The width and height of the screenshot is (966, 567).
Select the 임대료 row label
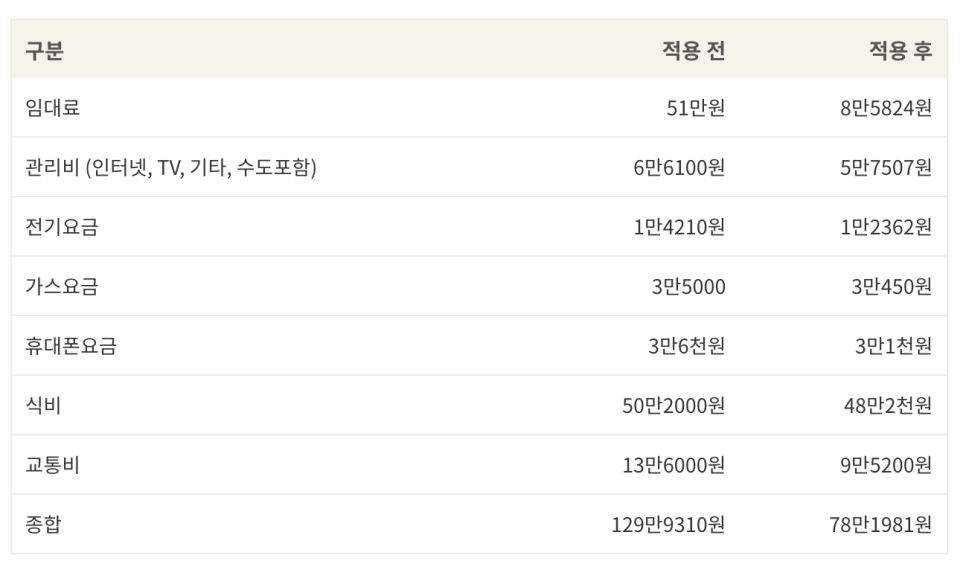(52, 108)
